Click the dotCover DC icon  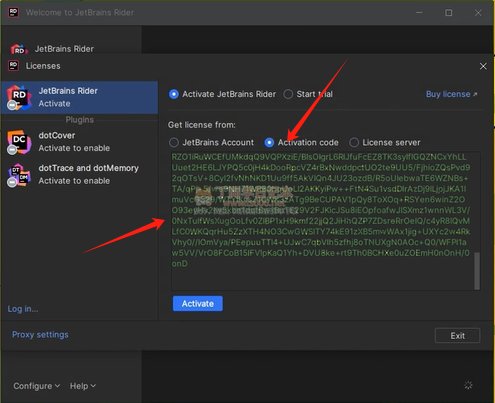19,142
